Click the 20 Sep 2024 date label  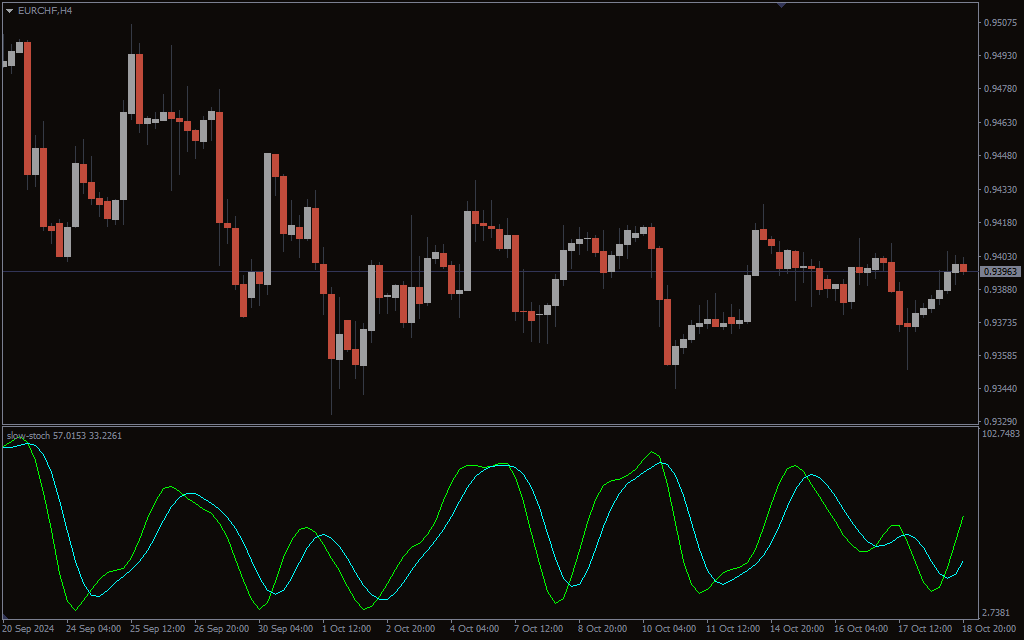[x=28, y=629]
